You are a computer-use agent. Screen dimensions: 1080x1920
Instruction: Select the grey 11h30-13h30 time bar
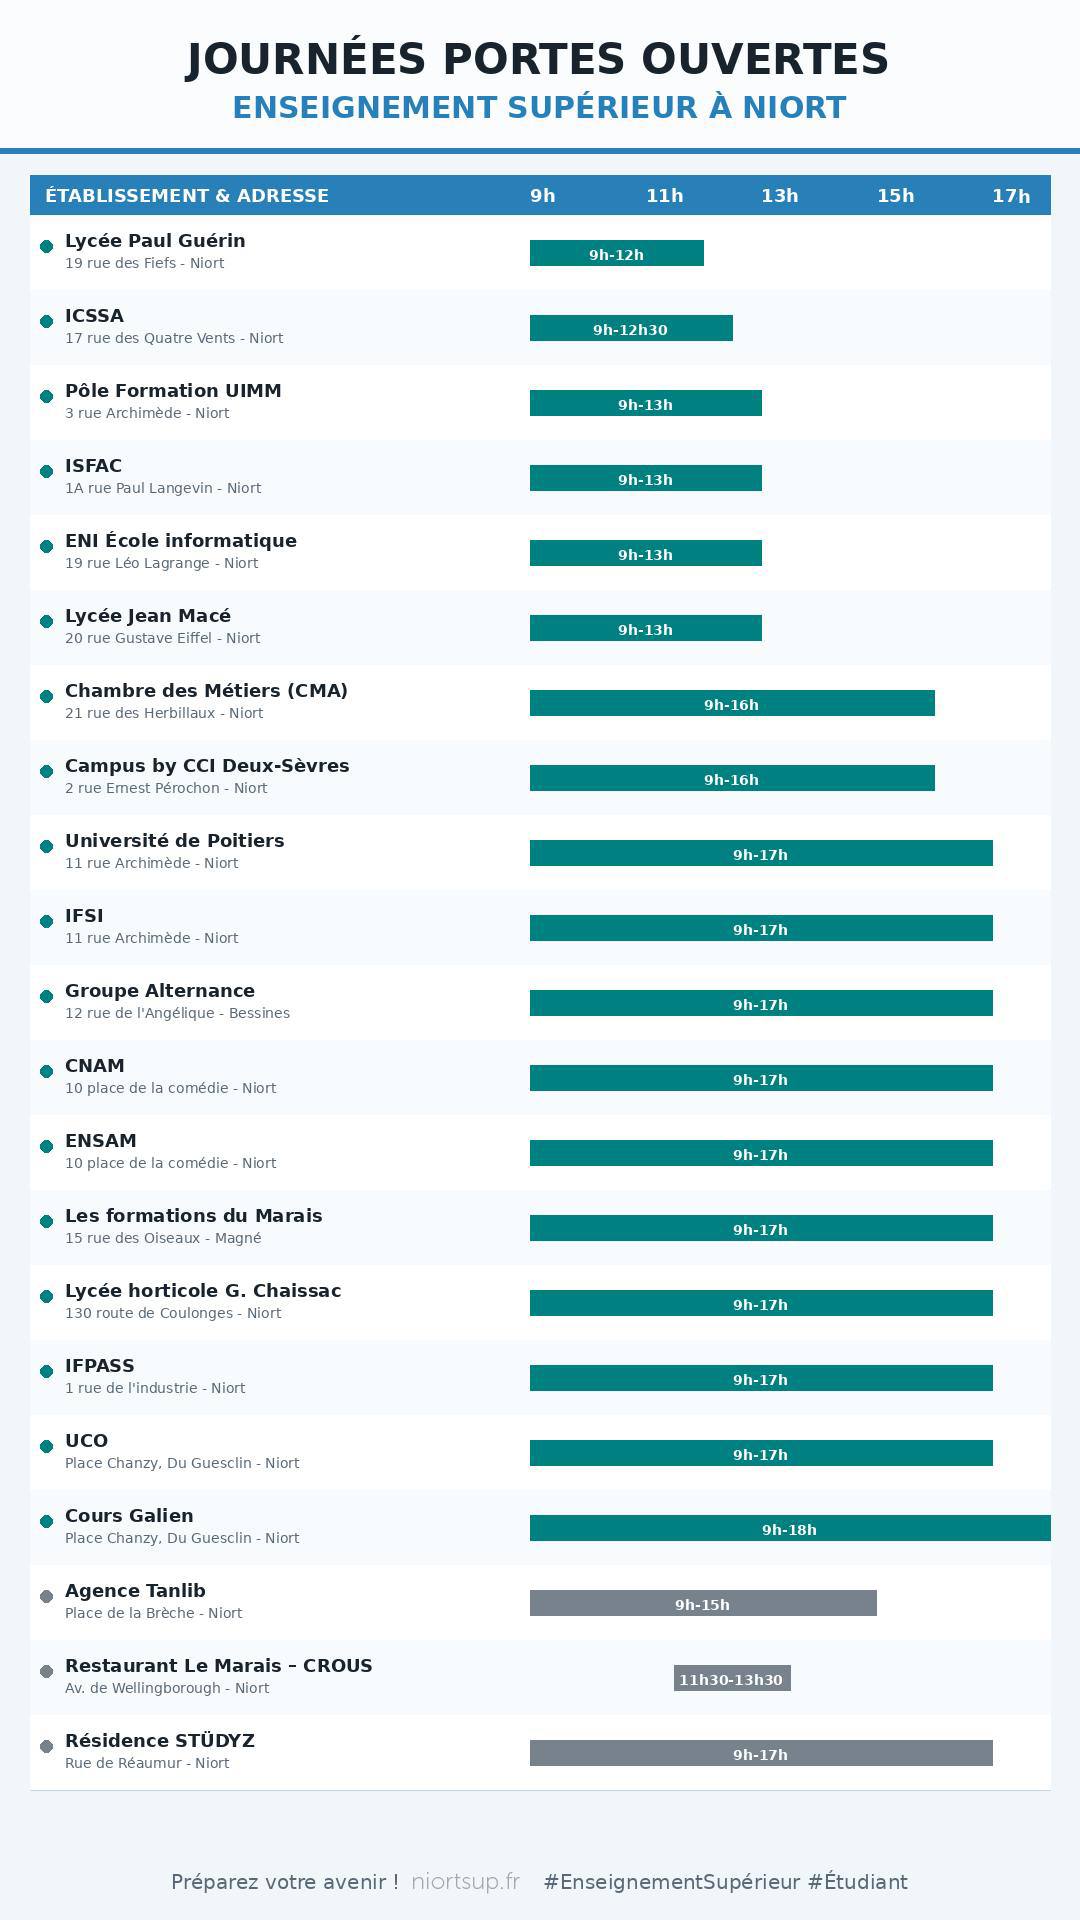[731, 1679]
